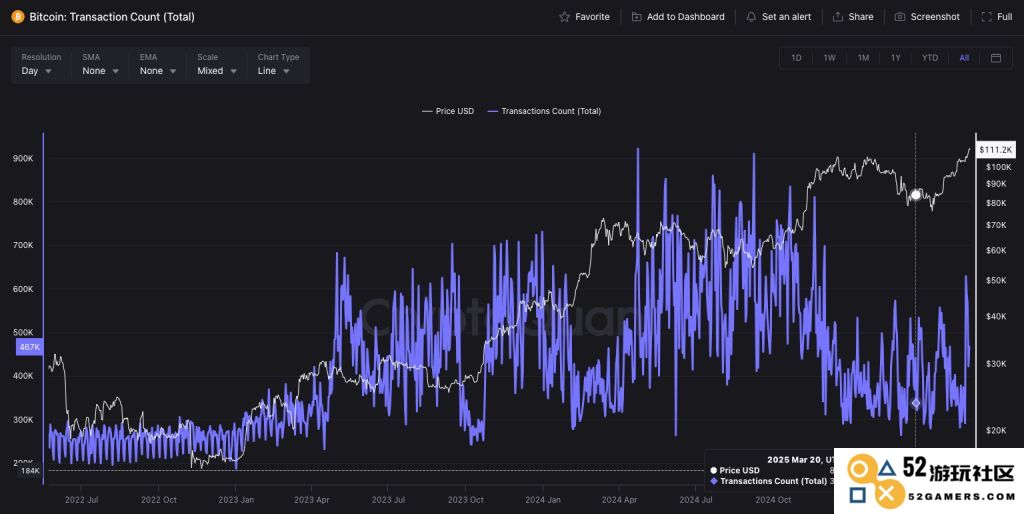Open the calendar date picker icon
The image size is (1024, 514).
tap(996, 58)
